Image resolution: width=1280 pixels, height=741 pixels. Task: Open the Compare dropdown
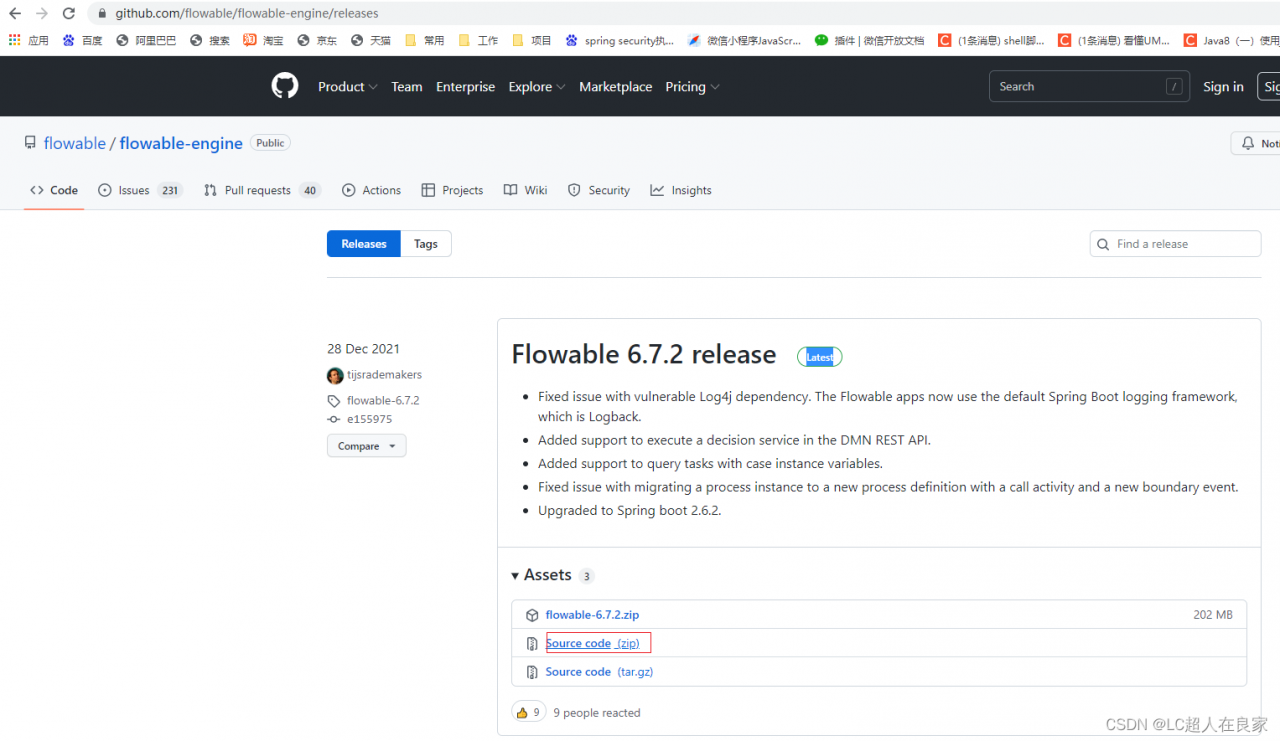(x=366, y=446)
